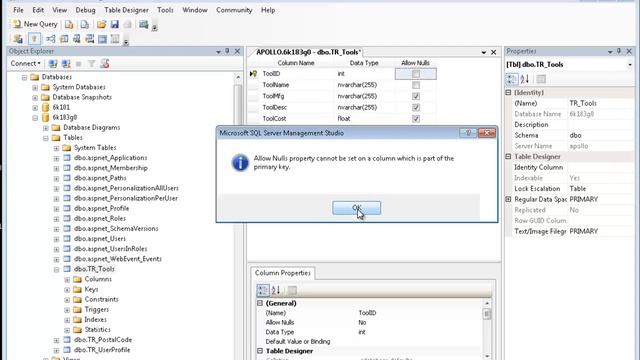The image size is (640, 360).
Task: Click the help question mark button in dialog title
Action: point(468,133)
